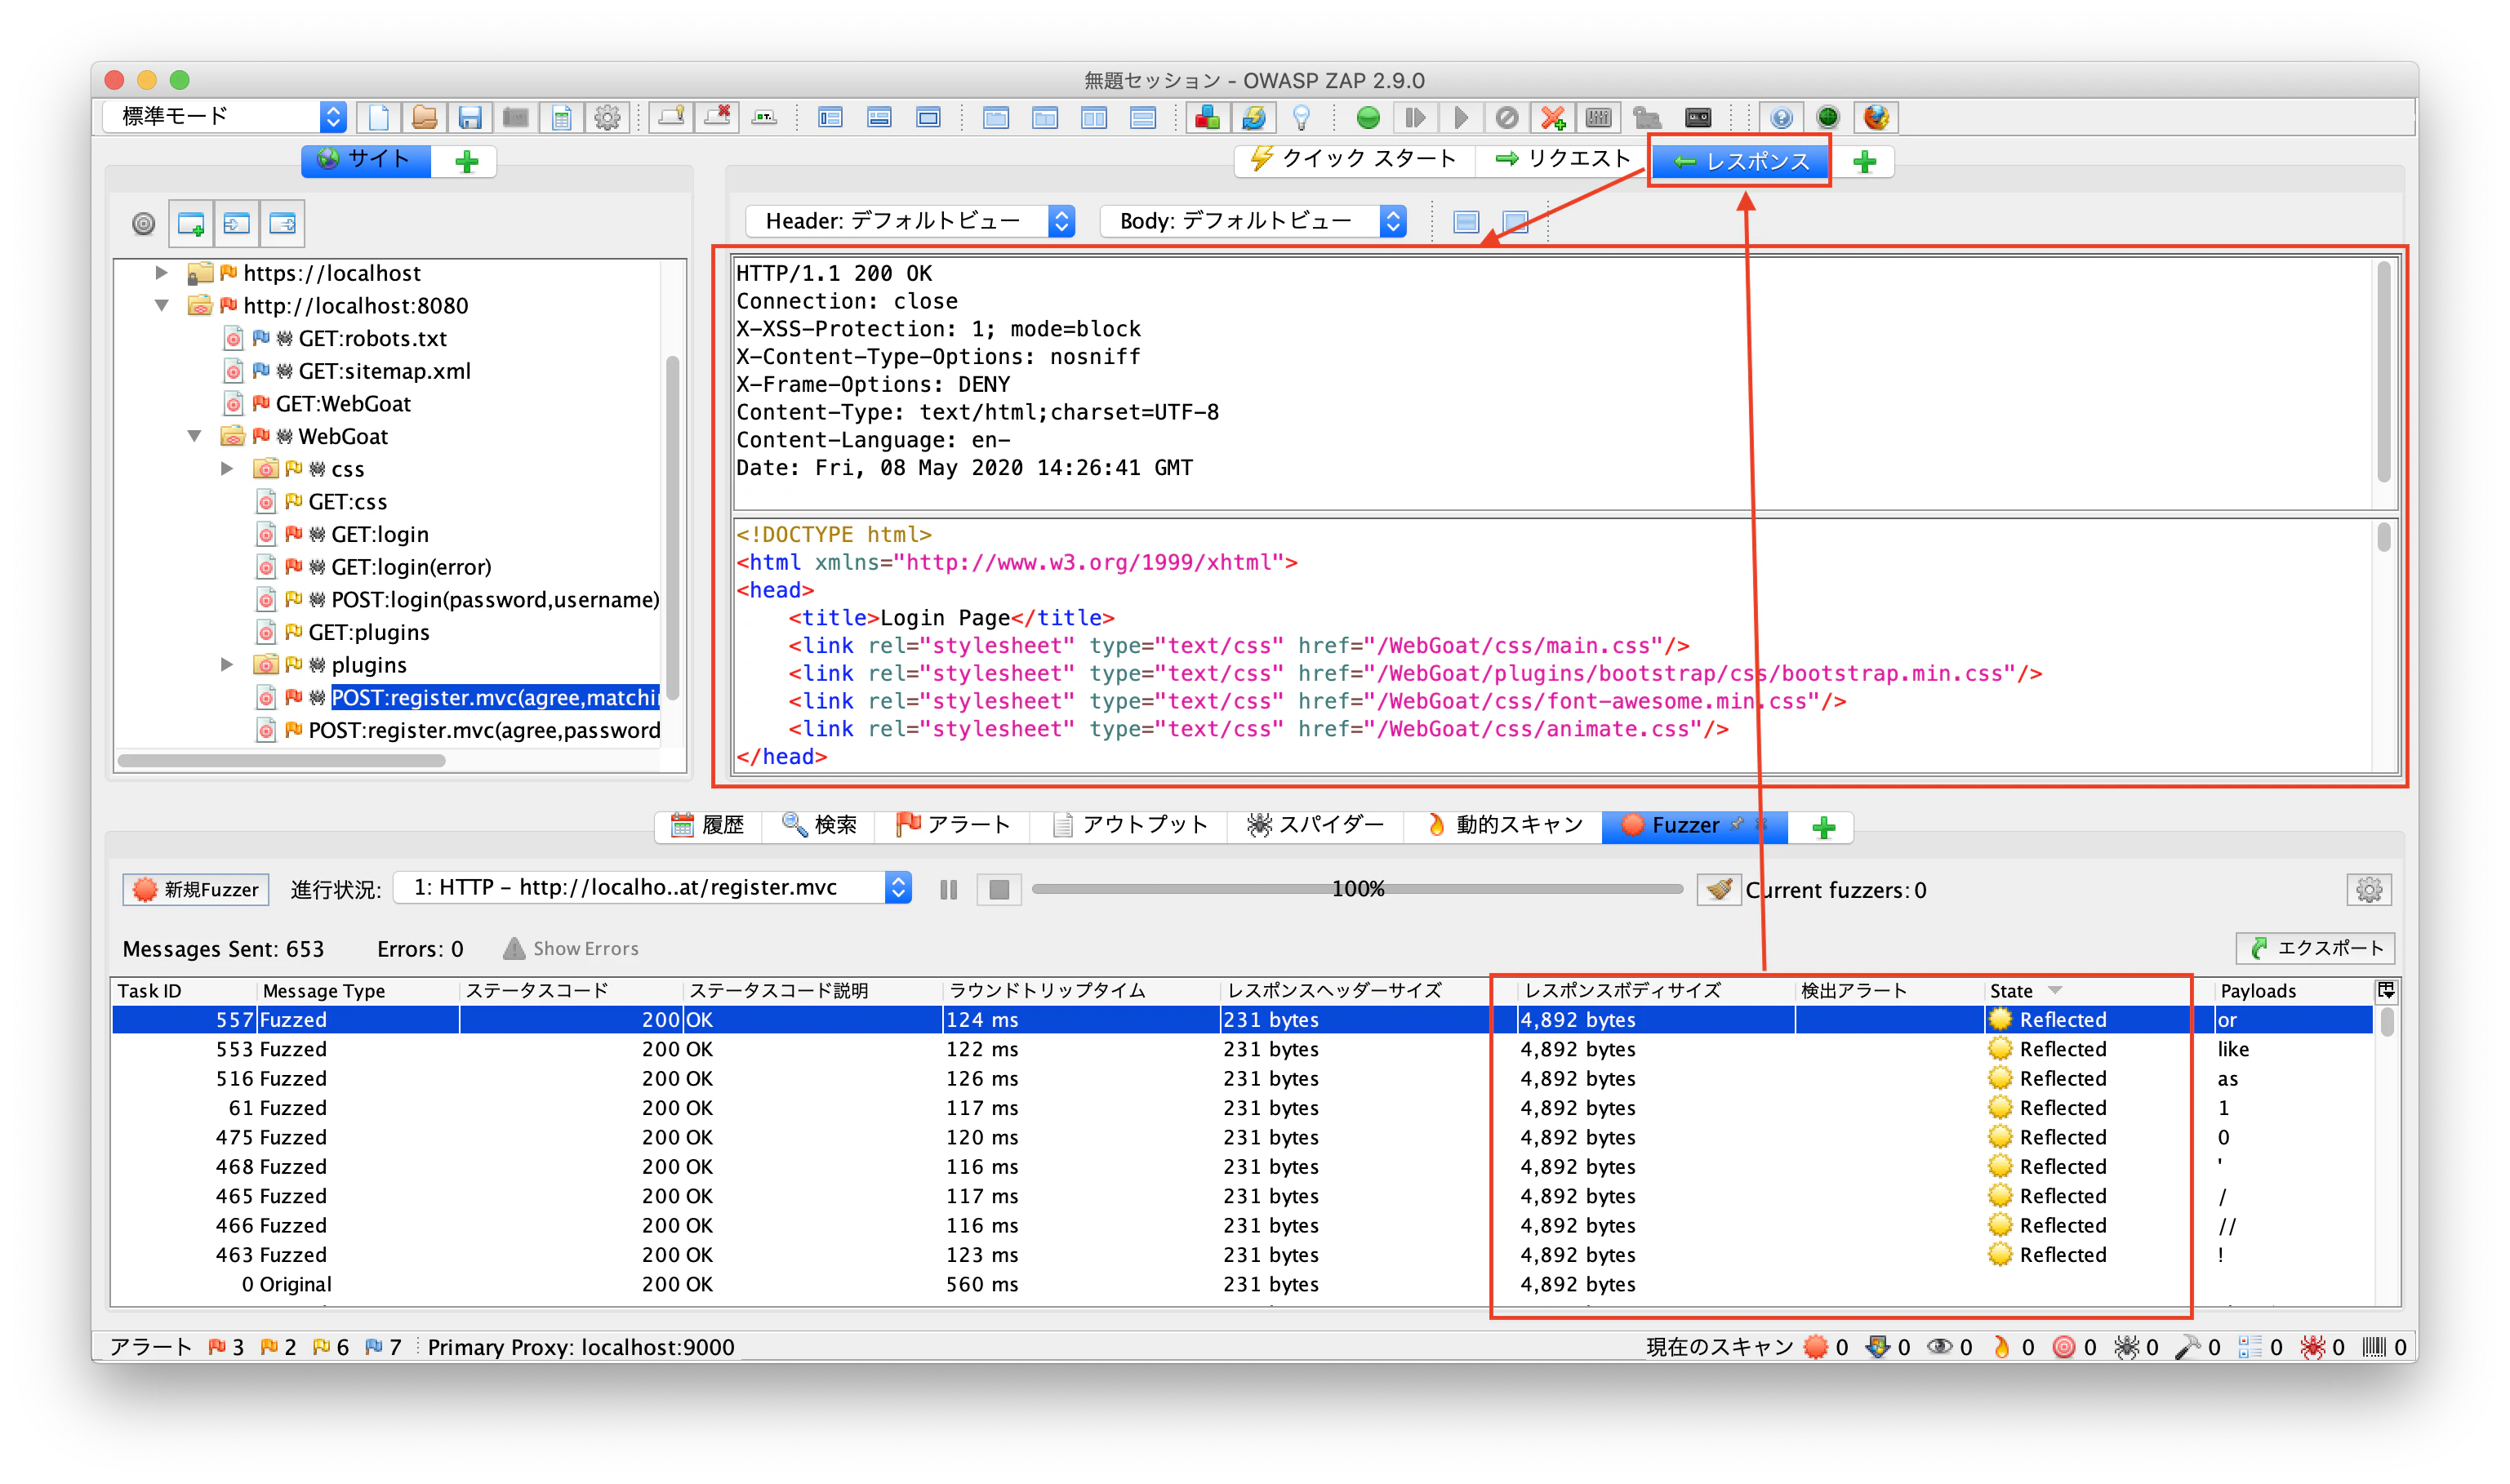The width and height of the screenshot is (2510, 1484).
Task: Switch to the サイト tab
Action: [366, 160]
